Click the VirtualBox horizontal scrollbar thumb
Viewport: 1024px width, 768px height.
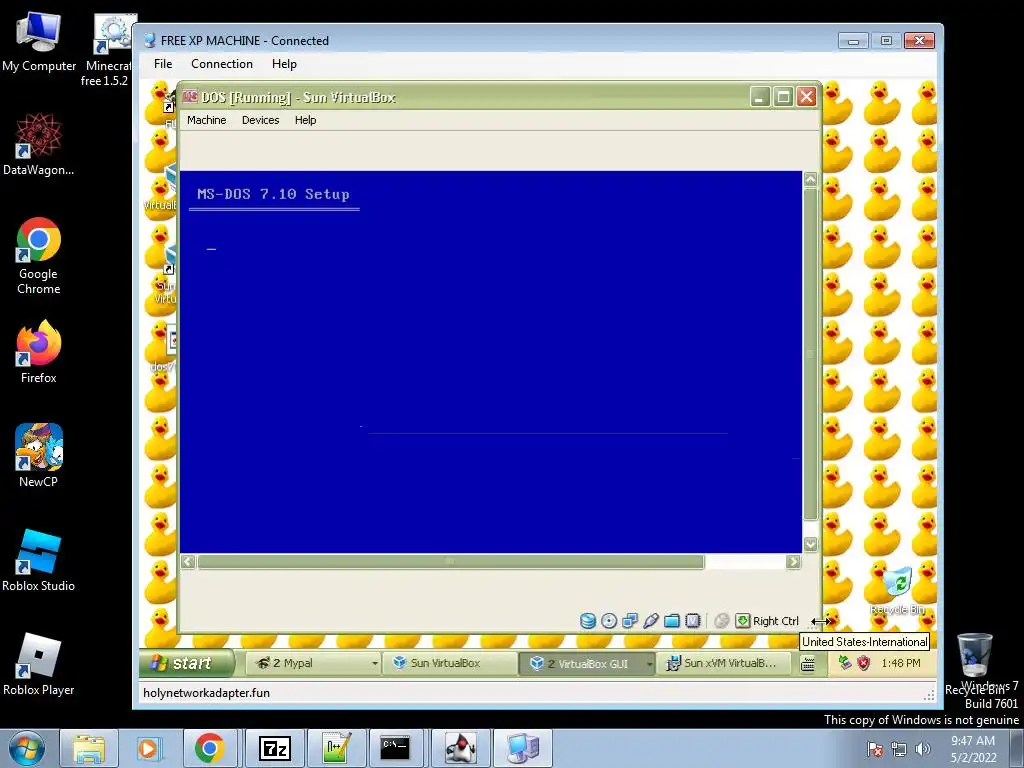point(451,562)
